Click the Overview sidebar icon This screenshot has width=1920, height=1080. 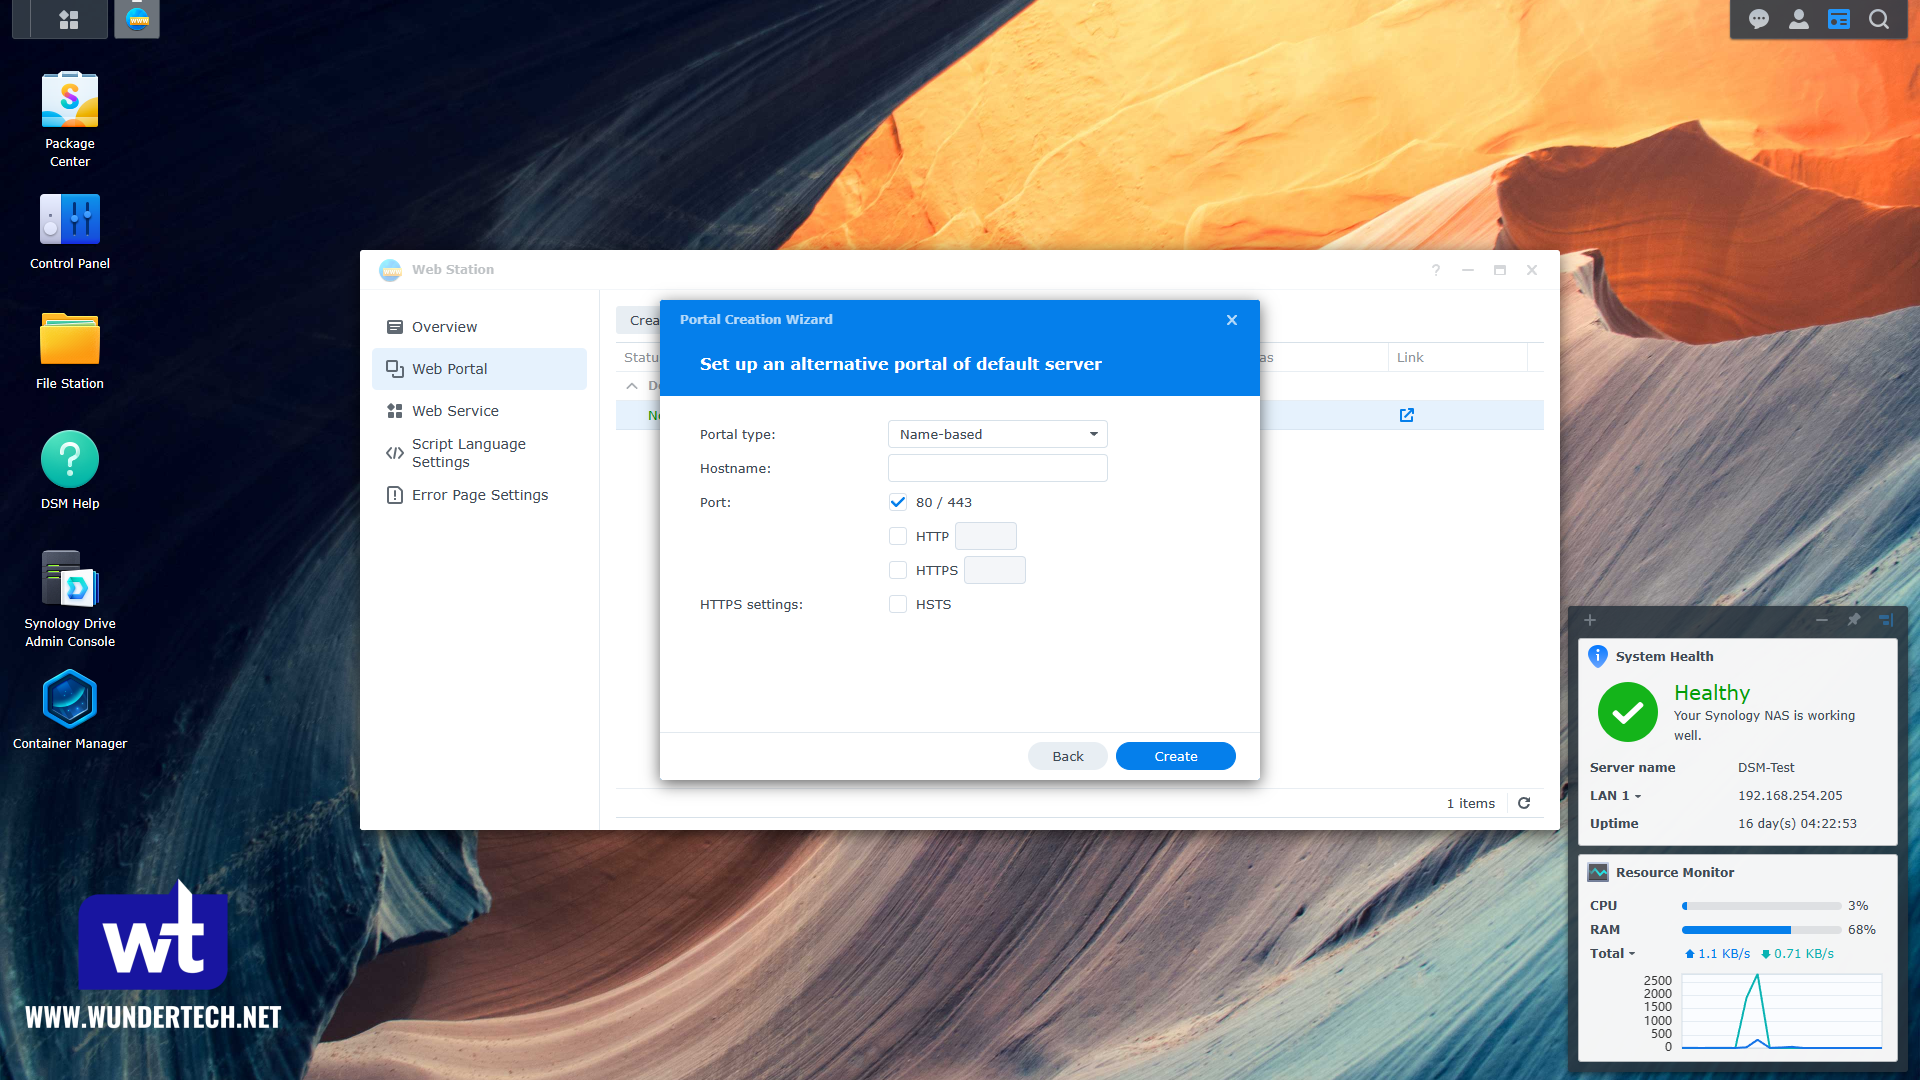point(394,327)
